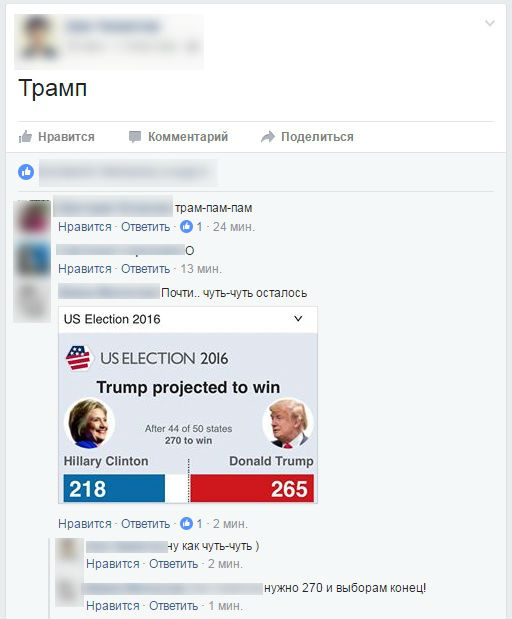This screenshot has width=512, height=619.
Task: Open the US Election 2016 selector bar
Action: (x=188, y=319)
